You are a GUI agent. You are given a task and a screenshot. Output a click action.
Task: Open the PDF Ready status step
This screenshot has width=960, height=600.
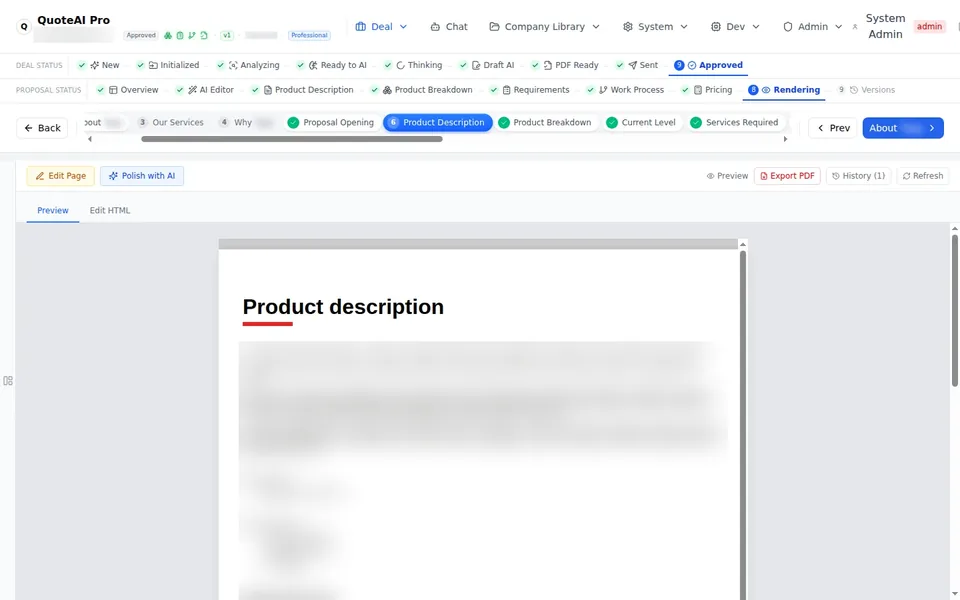pyautogui.click(x=564, y=65)
